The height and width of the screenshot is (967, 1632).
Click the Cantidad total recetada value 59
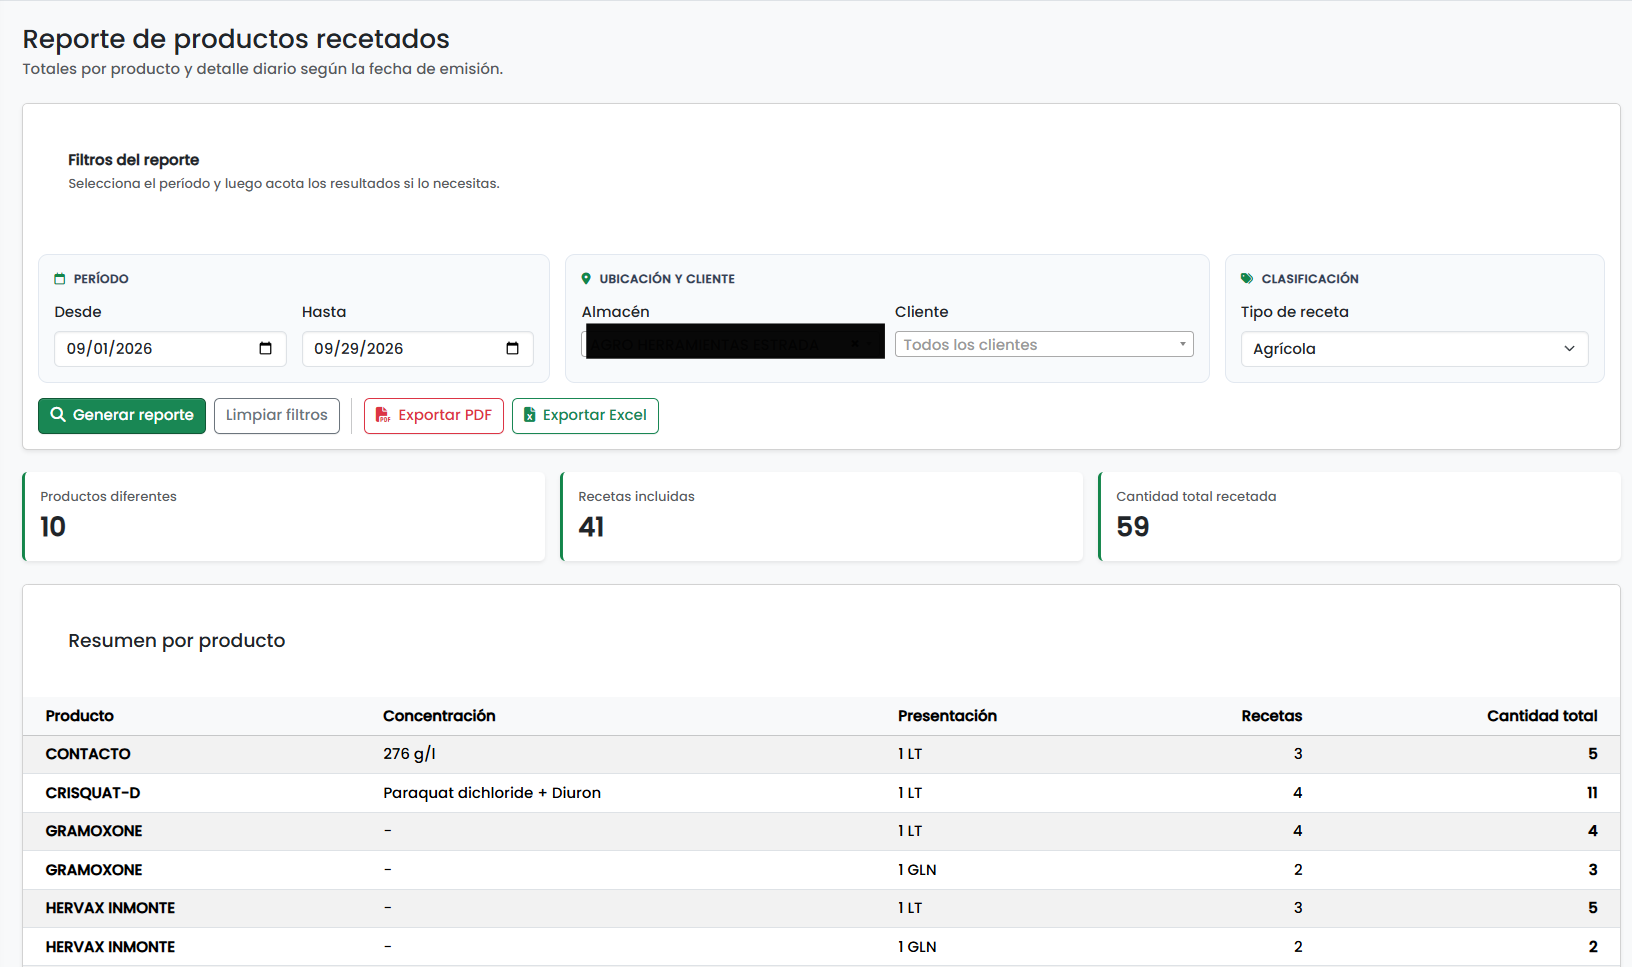pos(1133,527)
